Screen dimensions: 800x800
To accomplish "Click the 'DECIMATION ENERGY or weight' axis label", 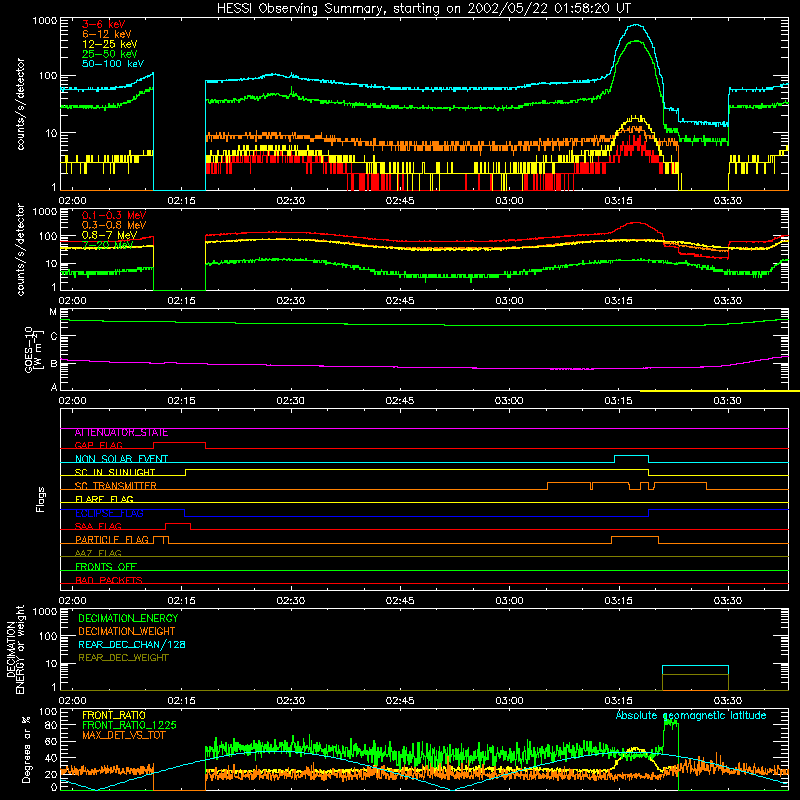I will 15,649.
